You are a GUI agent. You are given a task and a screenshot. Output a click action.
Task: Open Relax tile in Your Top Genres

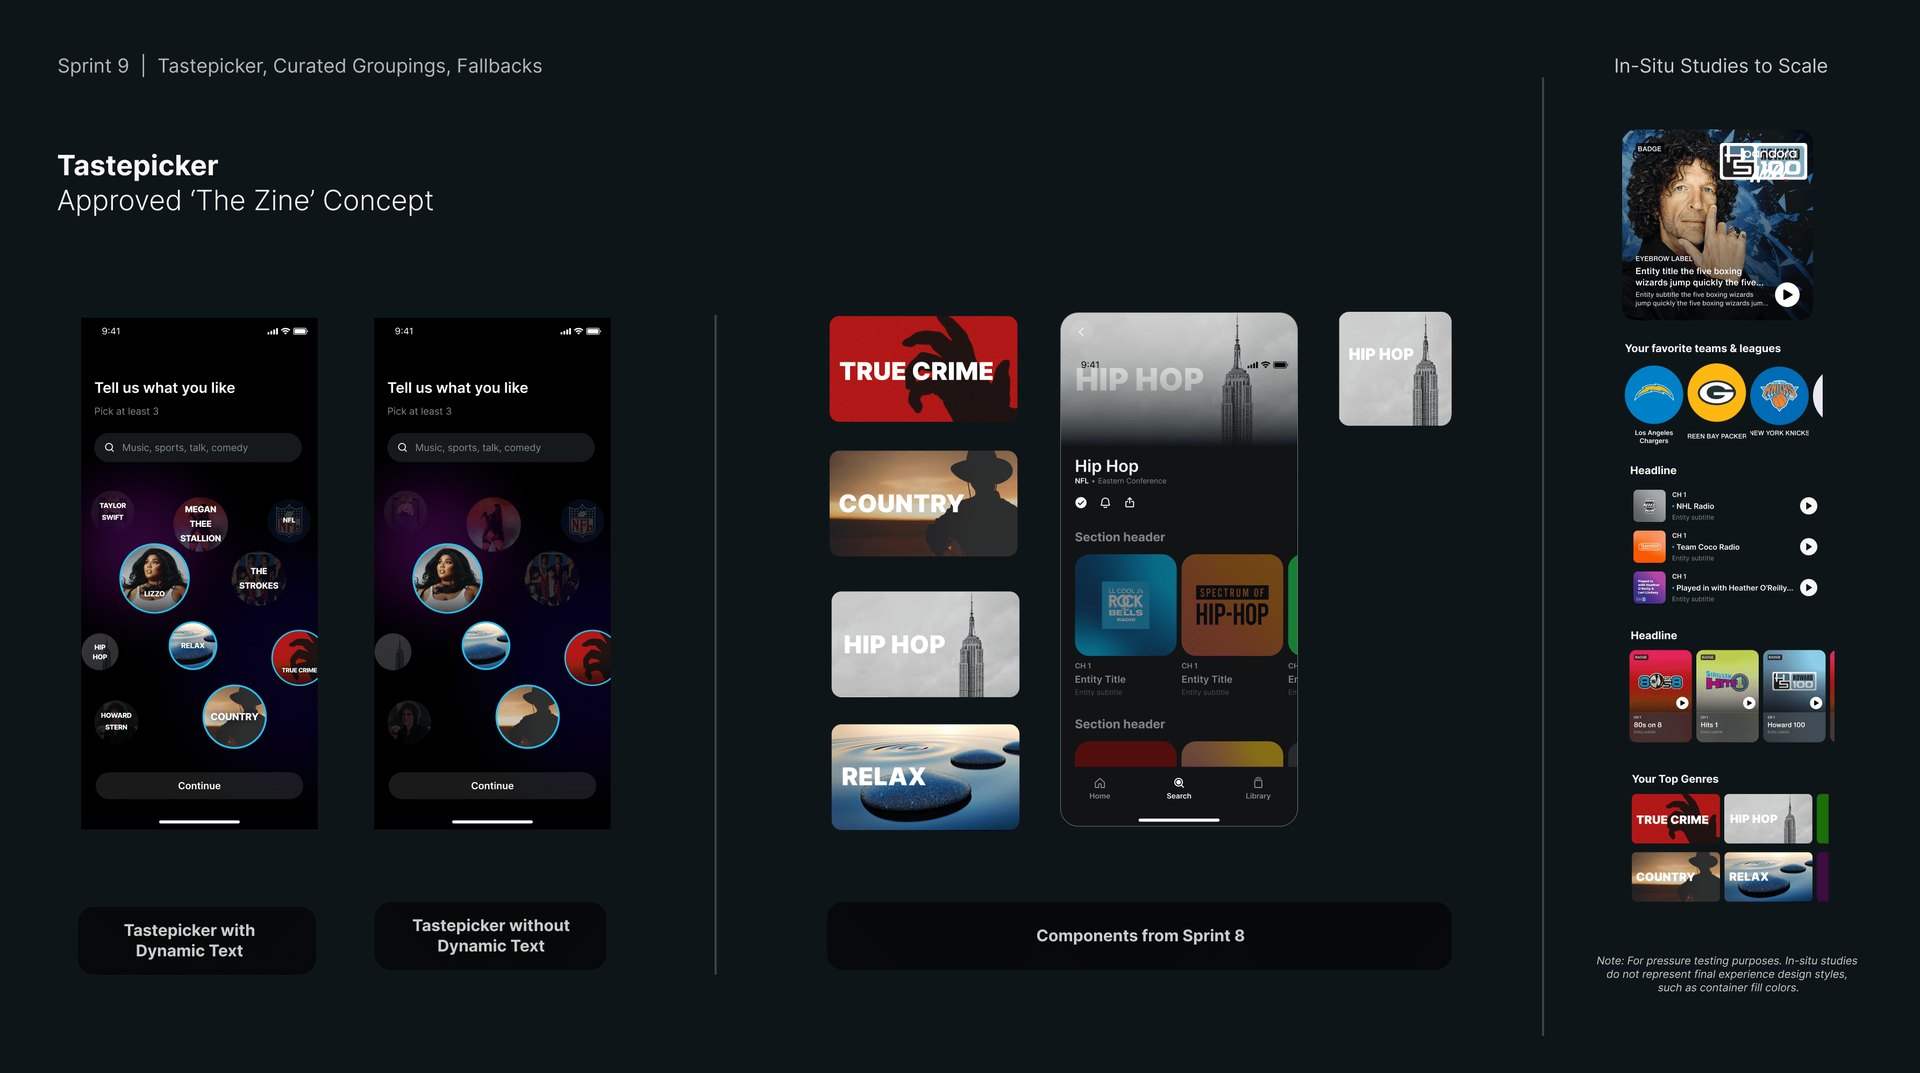(x=1768, y=877)
